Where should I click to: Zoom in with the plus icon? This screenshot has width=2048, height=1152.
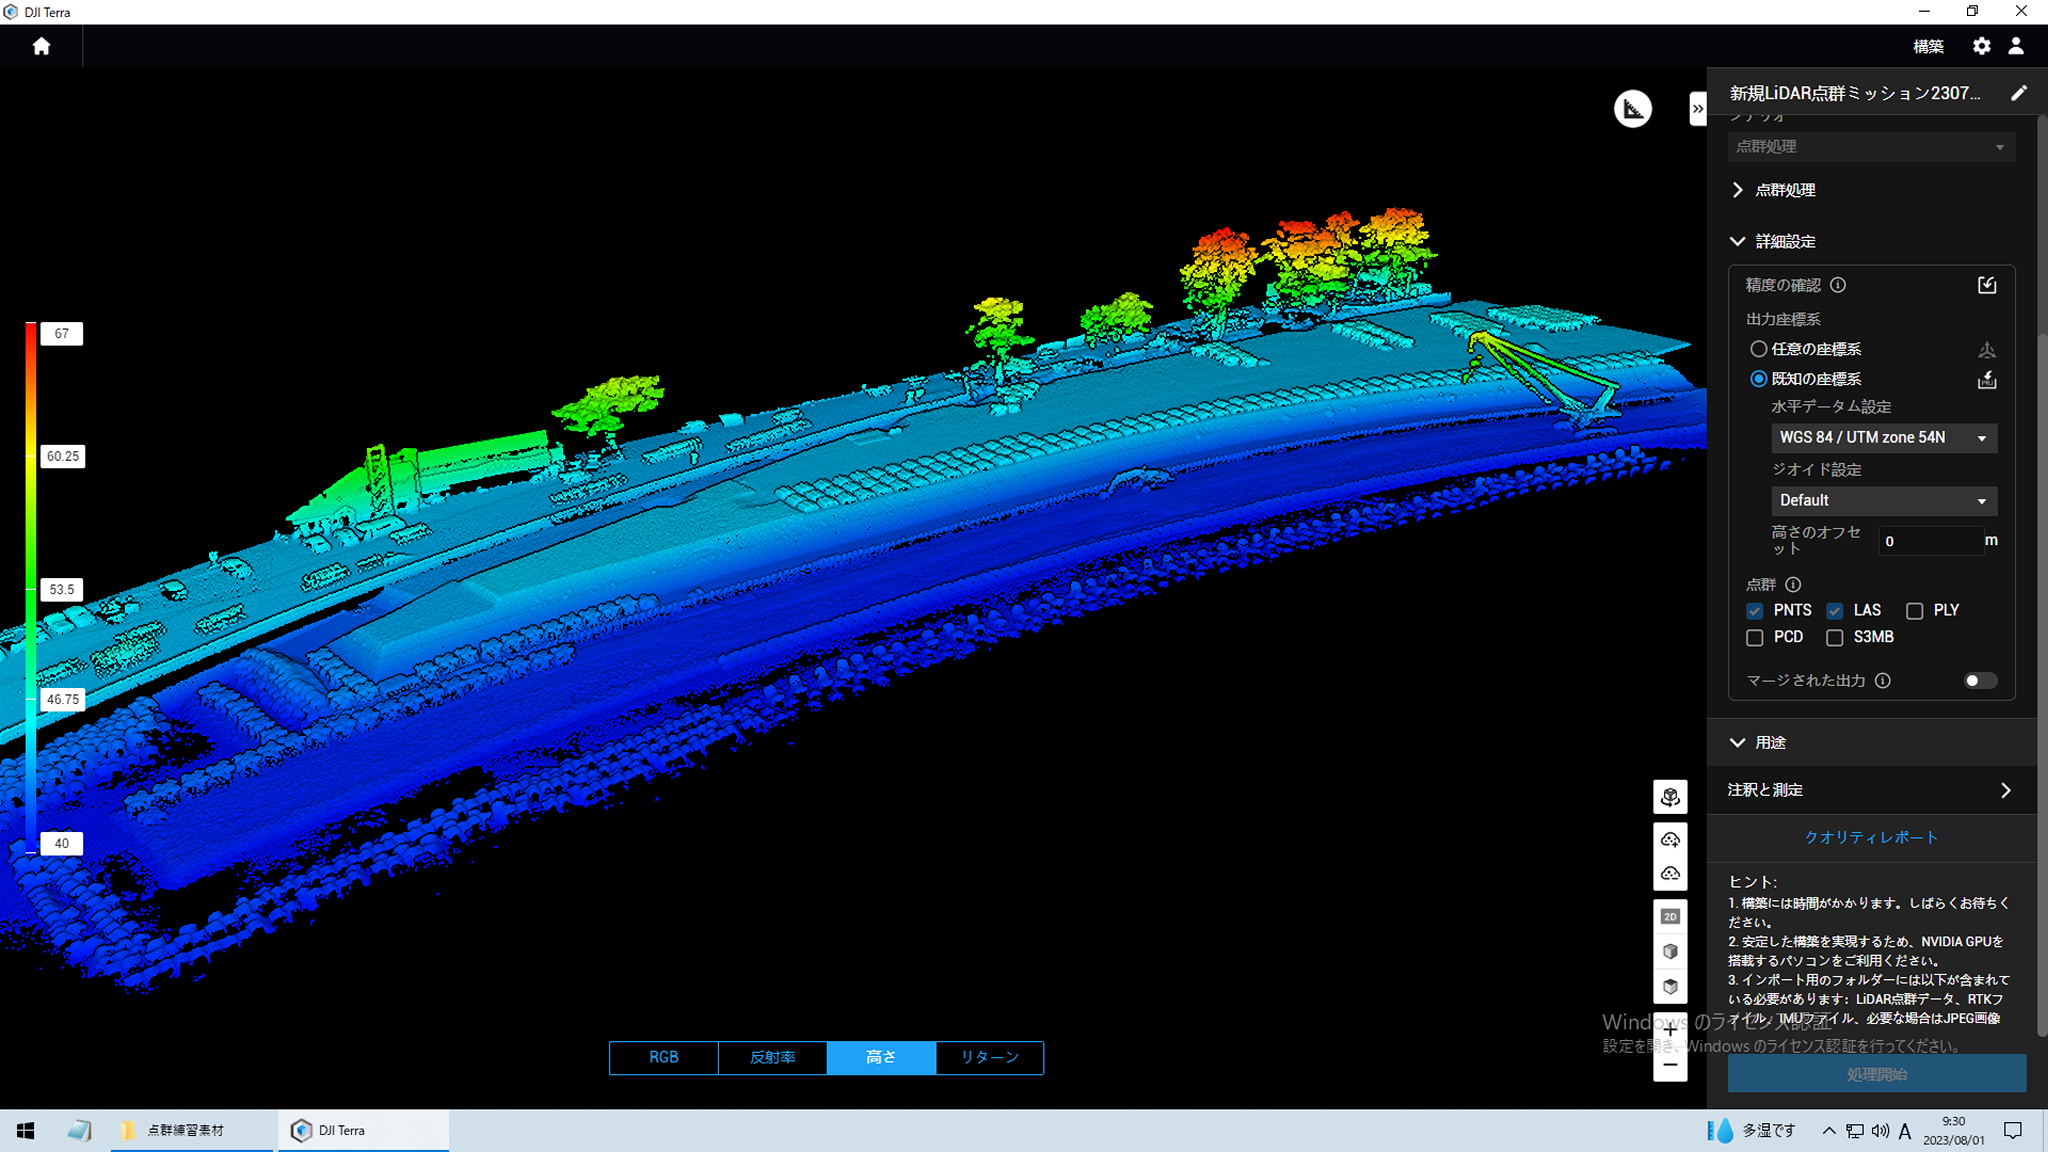pos(1670,1029)
